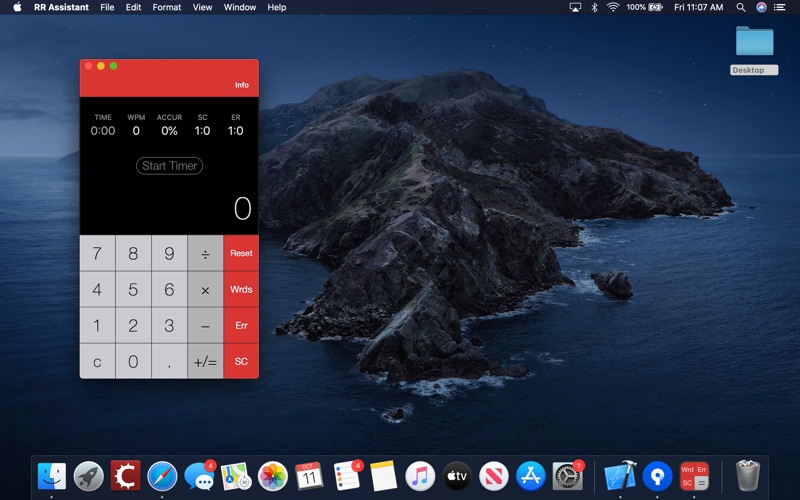Screen dimensions: 800x500
Task: Click the red SC key
Action: [241, 361]
